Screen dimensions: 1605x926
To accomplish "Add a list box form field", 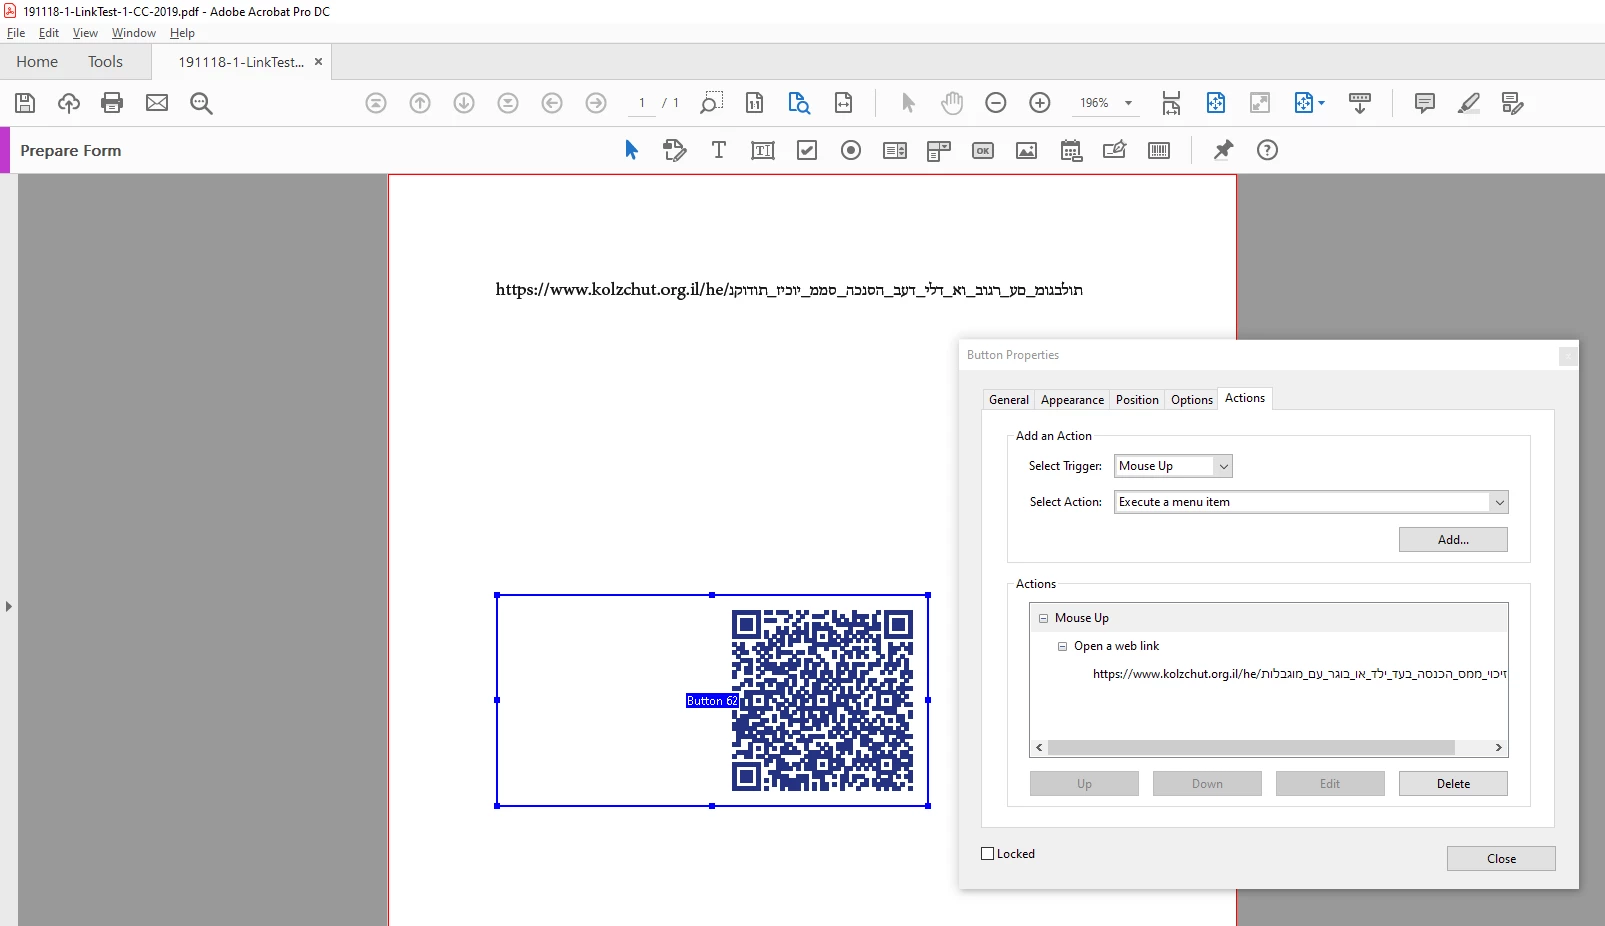I will [895, 150].
